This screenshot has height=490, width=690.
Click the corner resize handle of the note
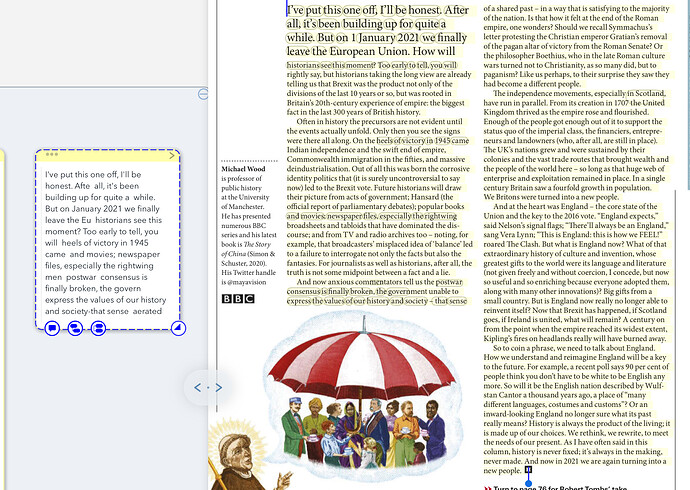tap(178, 328)
